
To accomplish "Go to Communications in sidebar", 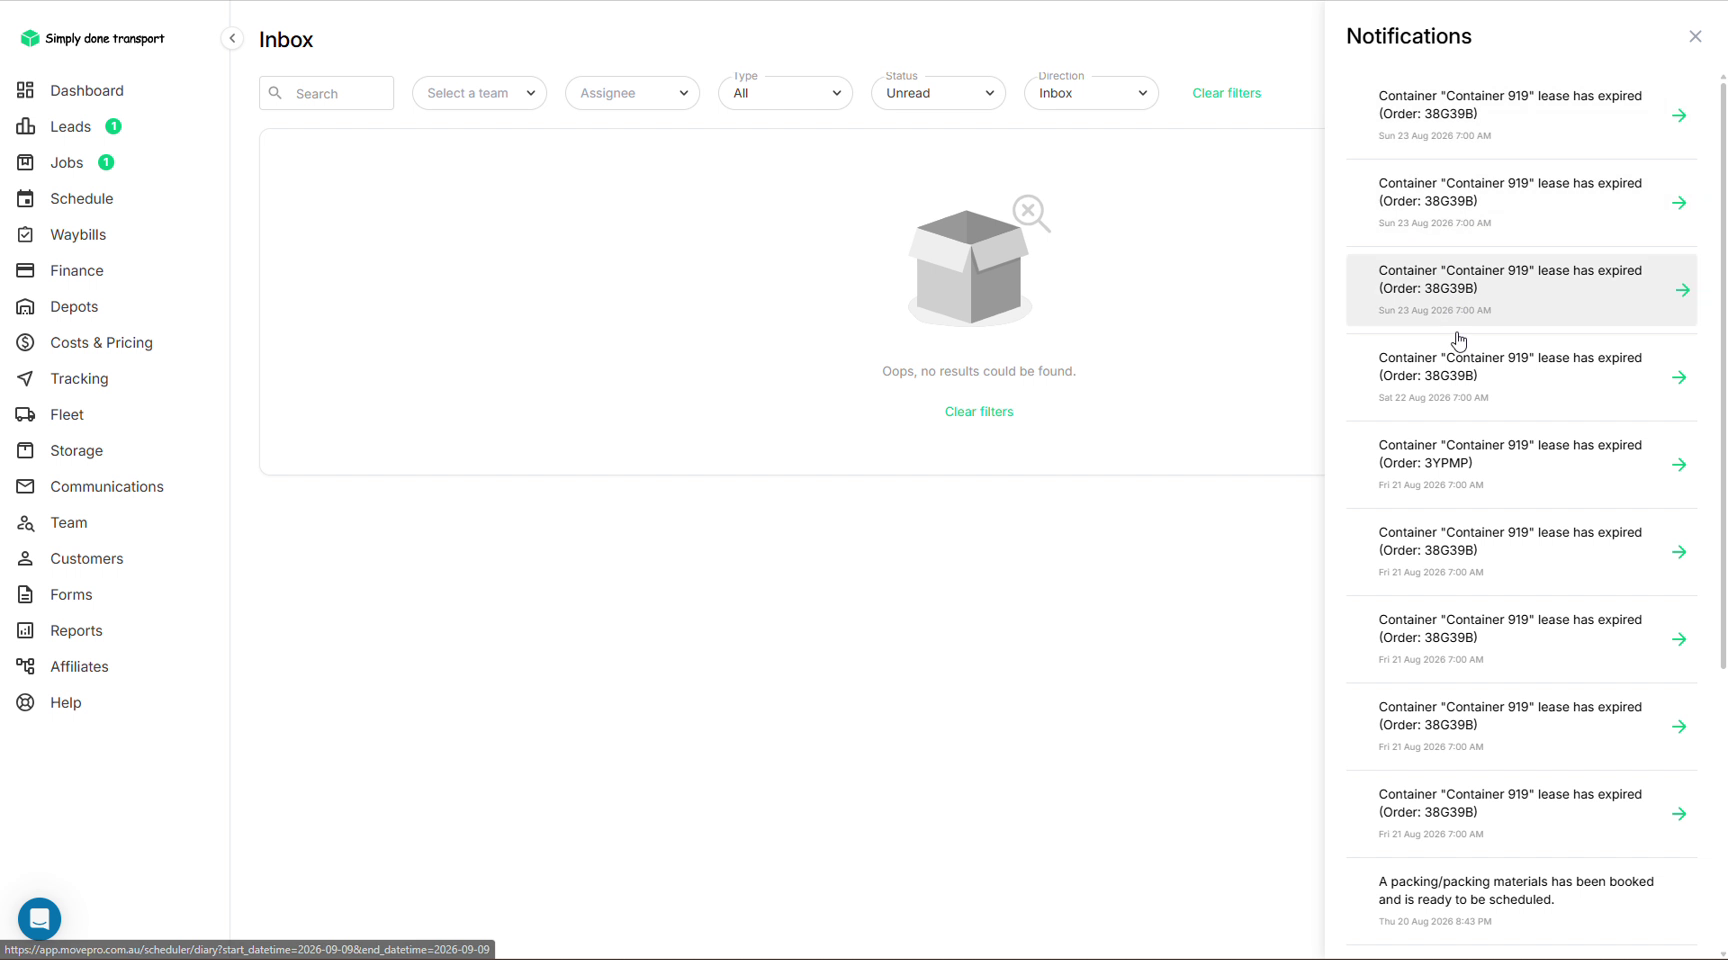I will coord(107,486).
